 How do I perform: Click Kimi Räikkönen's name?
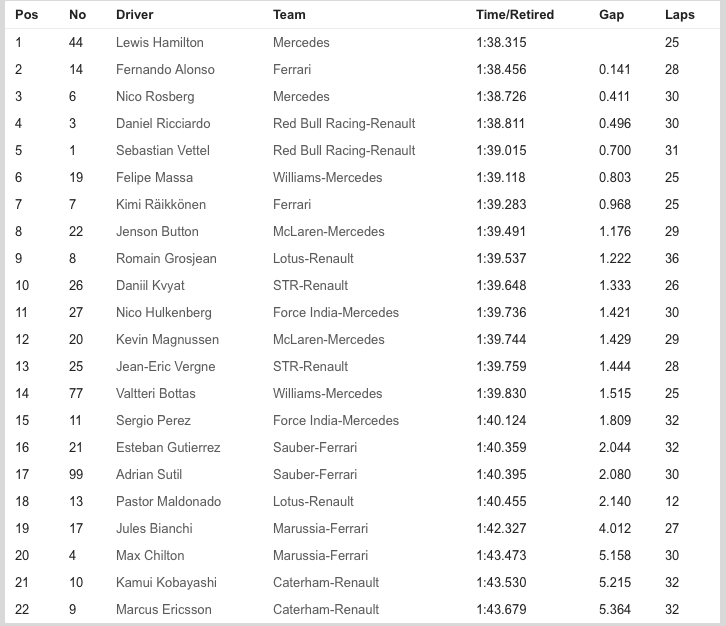coord(161,204)
